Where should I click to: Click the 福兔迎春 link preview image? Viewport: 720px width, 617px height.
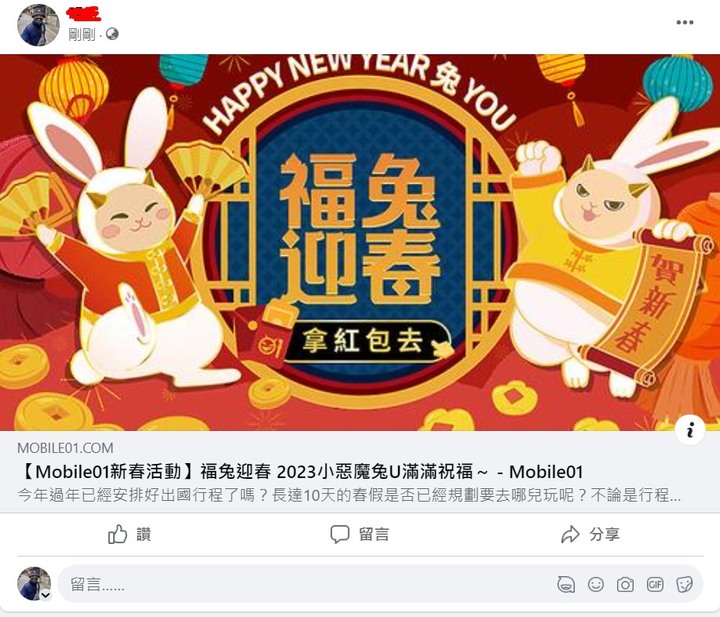(360, 242)
